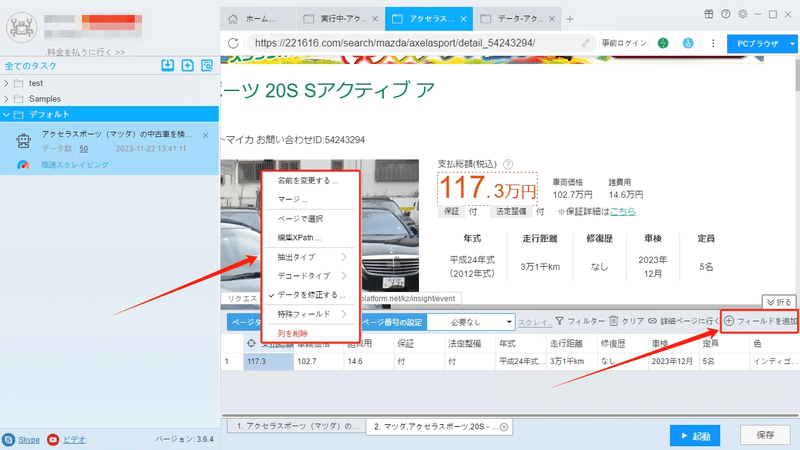Screen dimensions: 800x450
Task: Expand the test folder
Action: [6, 83]
